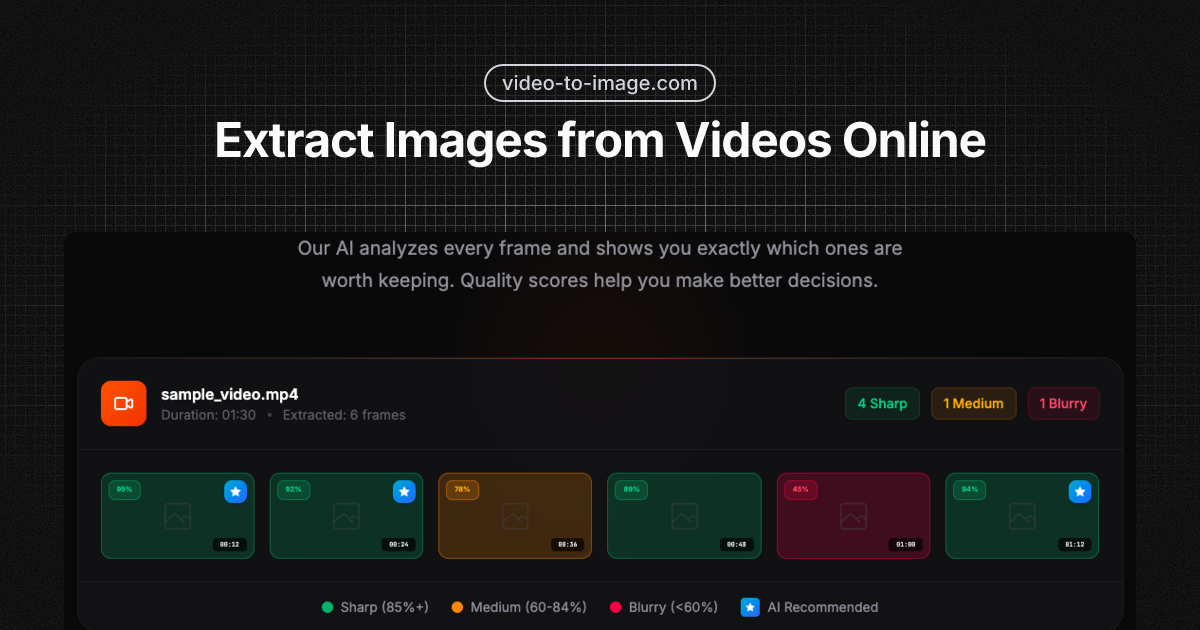Click the image icon in the 89% frame
Viewport: 1200px width, 630px height.
click(x=684, y=516)
